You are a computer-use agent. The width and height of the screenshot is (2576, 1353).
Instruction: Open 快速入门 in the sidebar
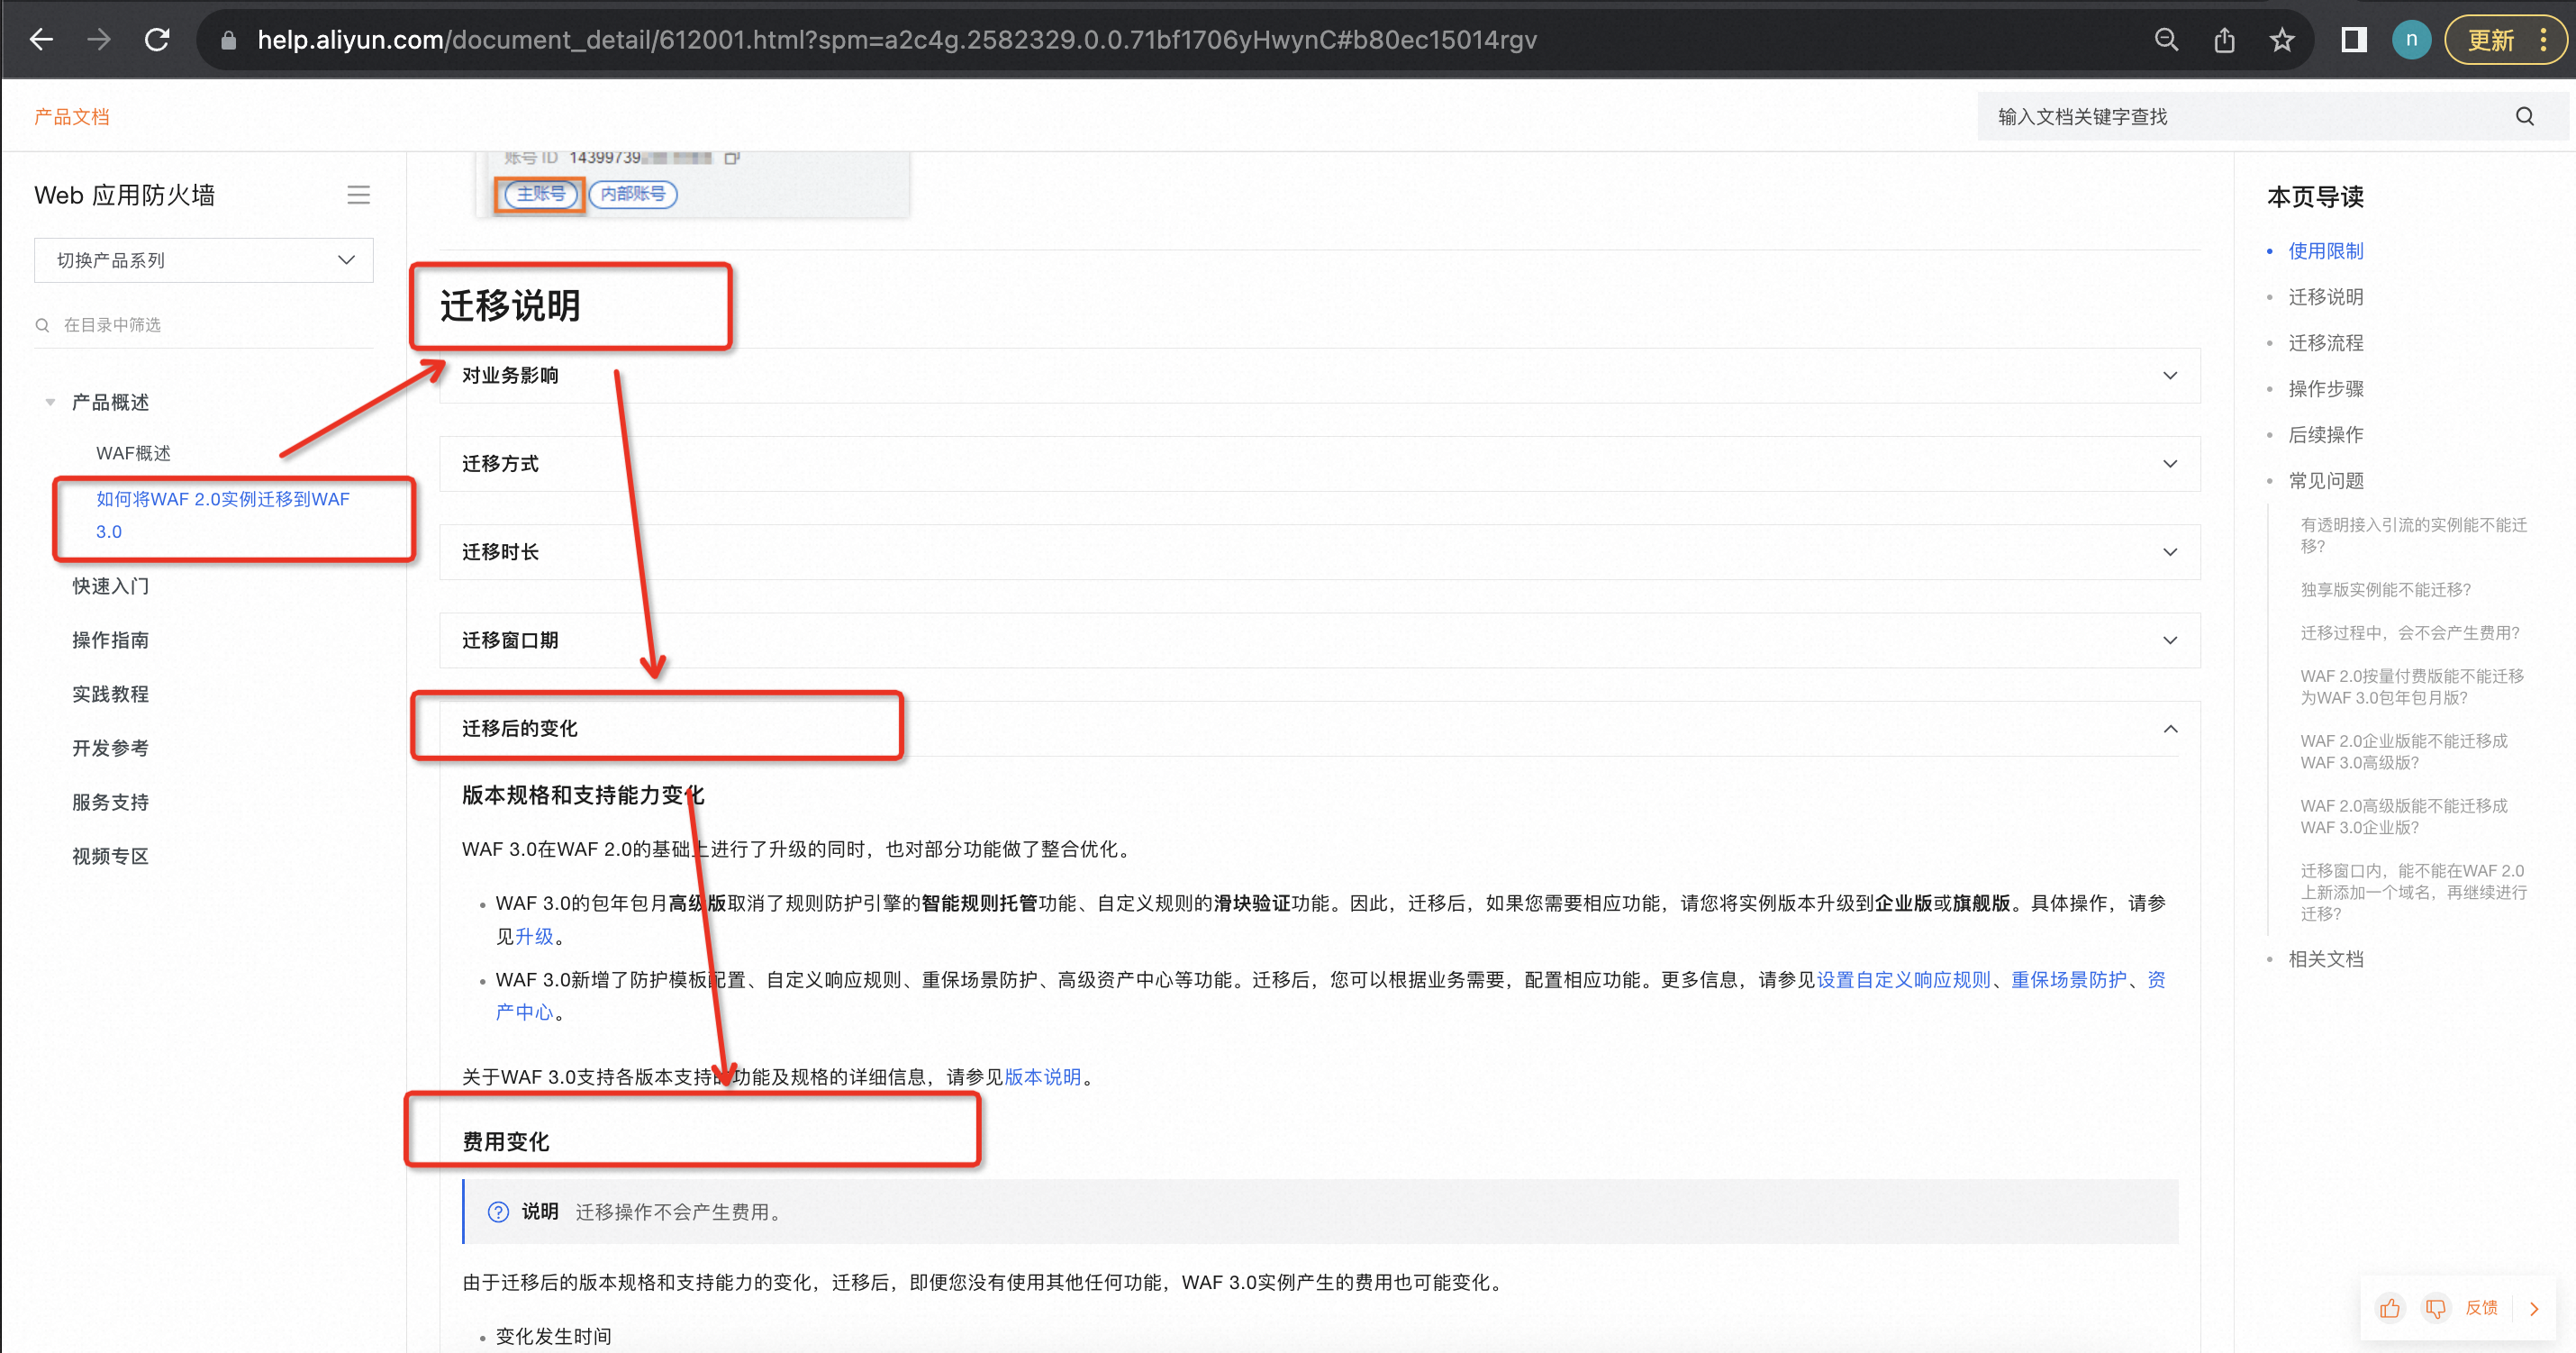point(110,586)
